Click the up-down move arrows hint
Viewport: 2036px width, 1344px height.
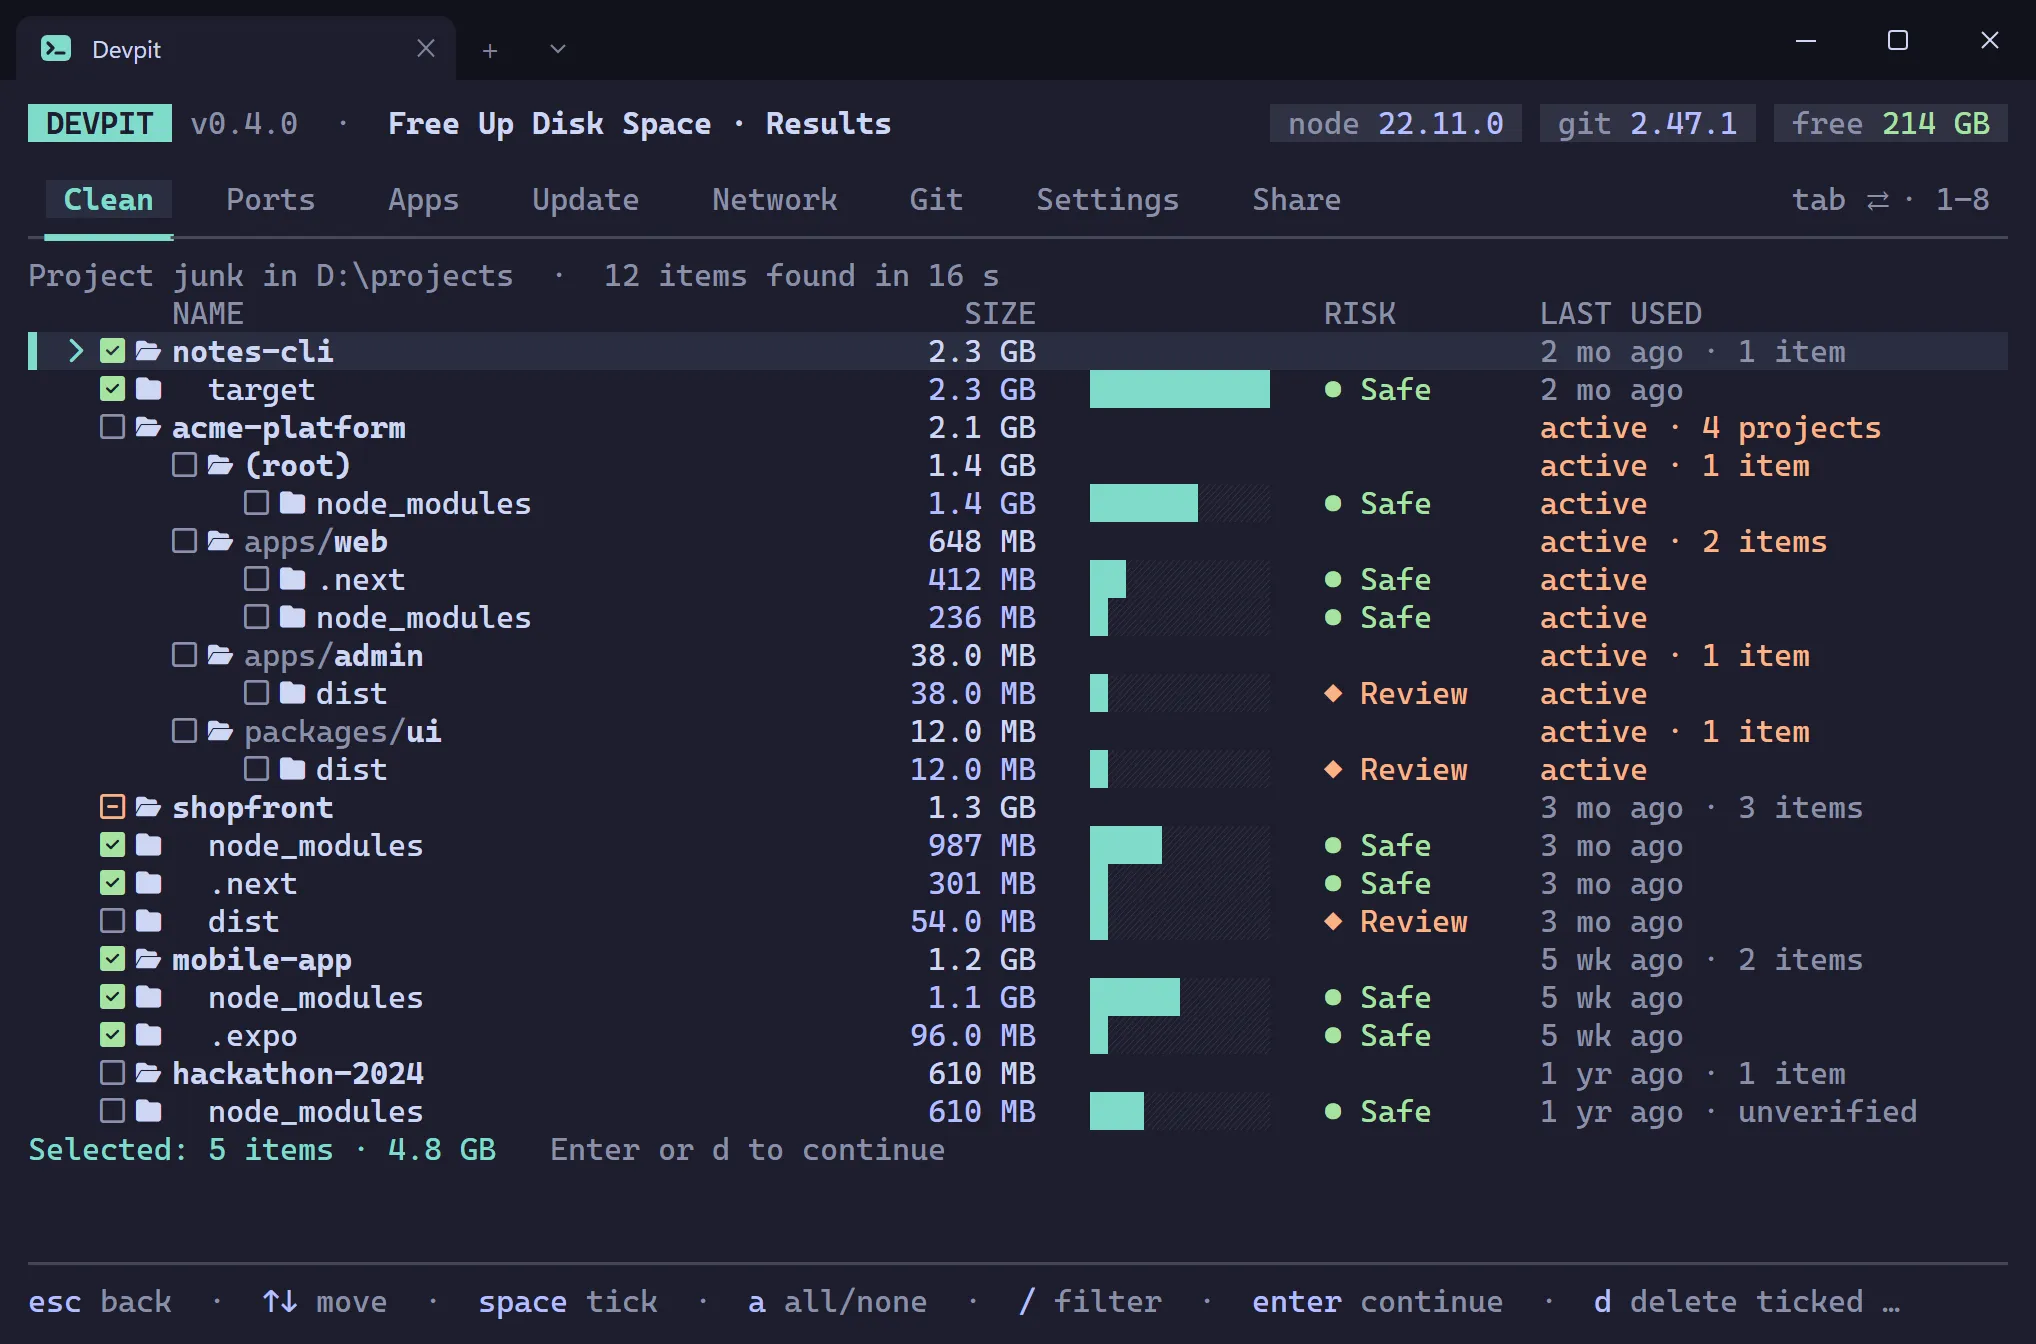[x=280, y=1301]
